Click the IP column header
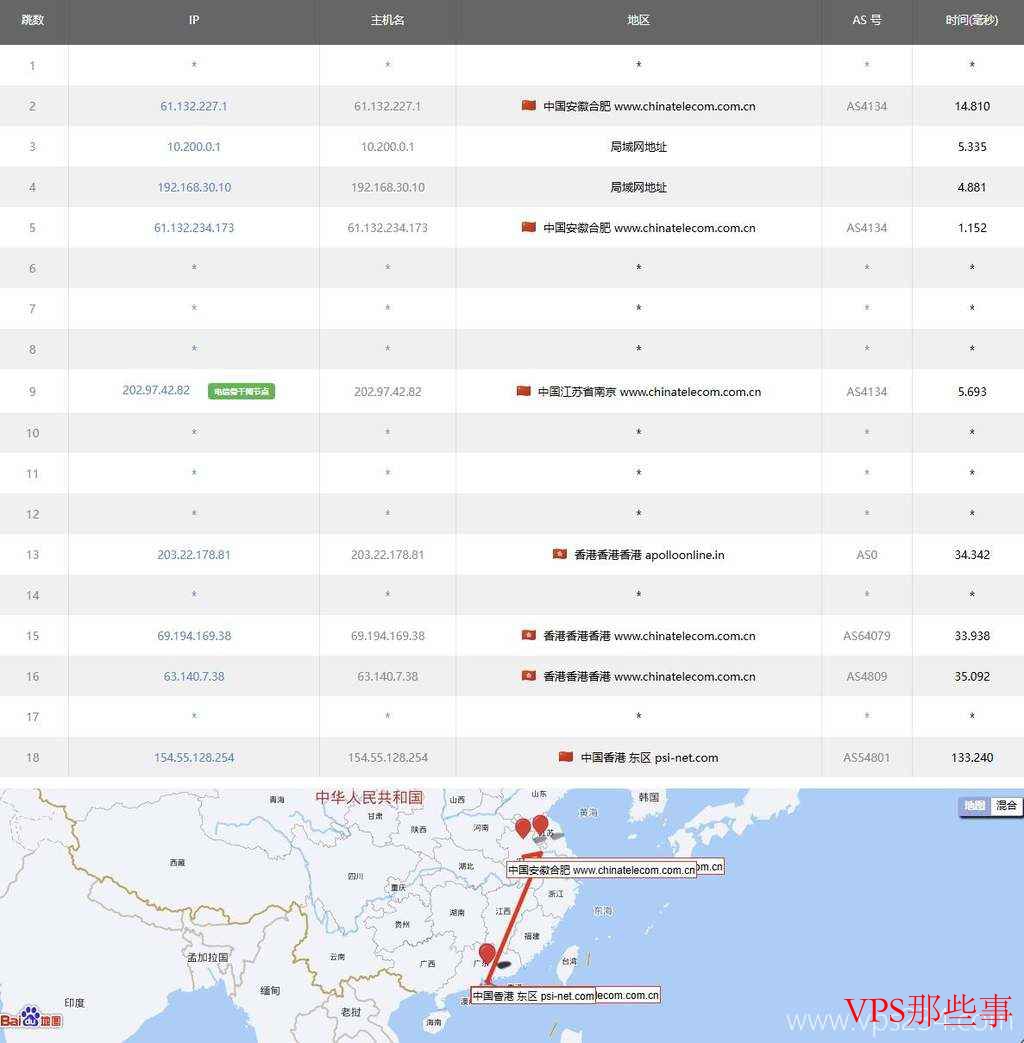1024x1043 pixels. [194, 21]
